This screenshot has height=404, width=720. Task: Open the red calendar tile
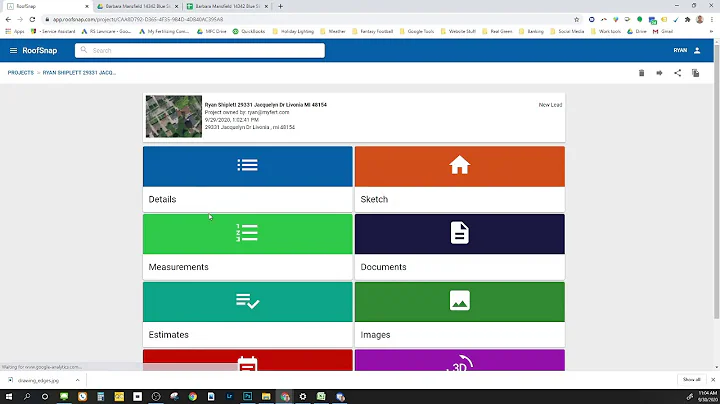pos(248,360)
